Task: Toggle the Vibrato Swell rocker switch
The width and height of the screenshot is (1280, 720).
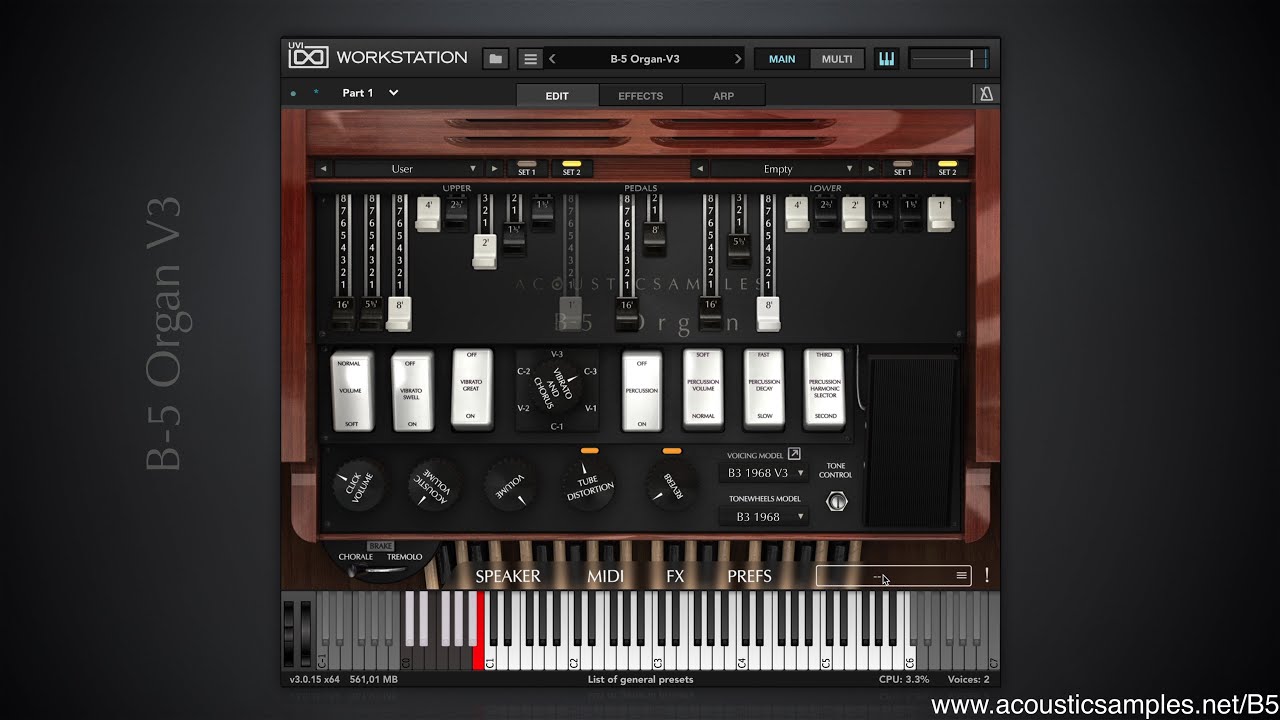Action: pos(410,391)
